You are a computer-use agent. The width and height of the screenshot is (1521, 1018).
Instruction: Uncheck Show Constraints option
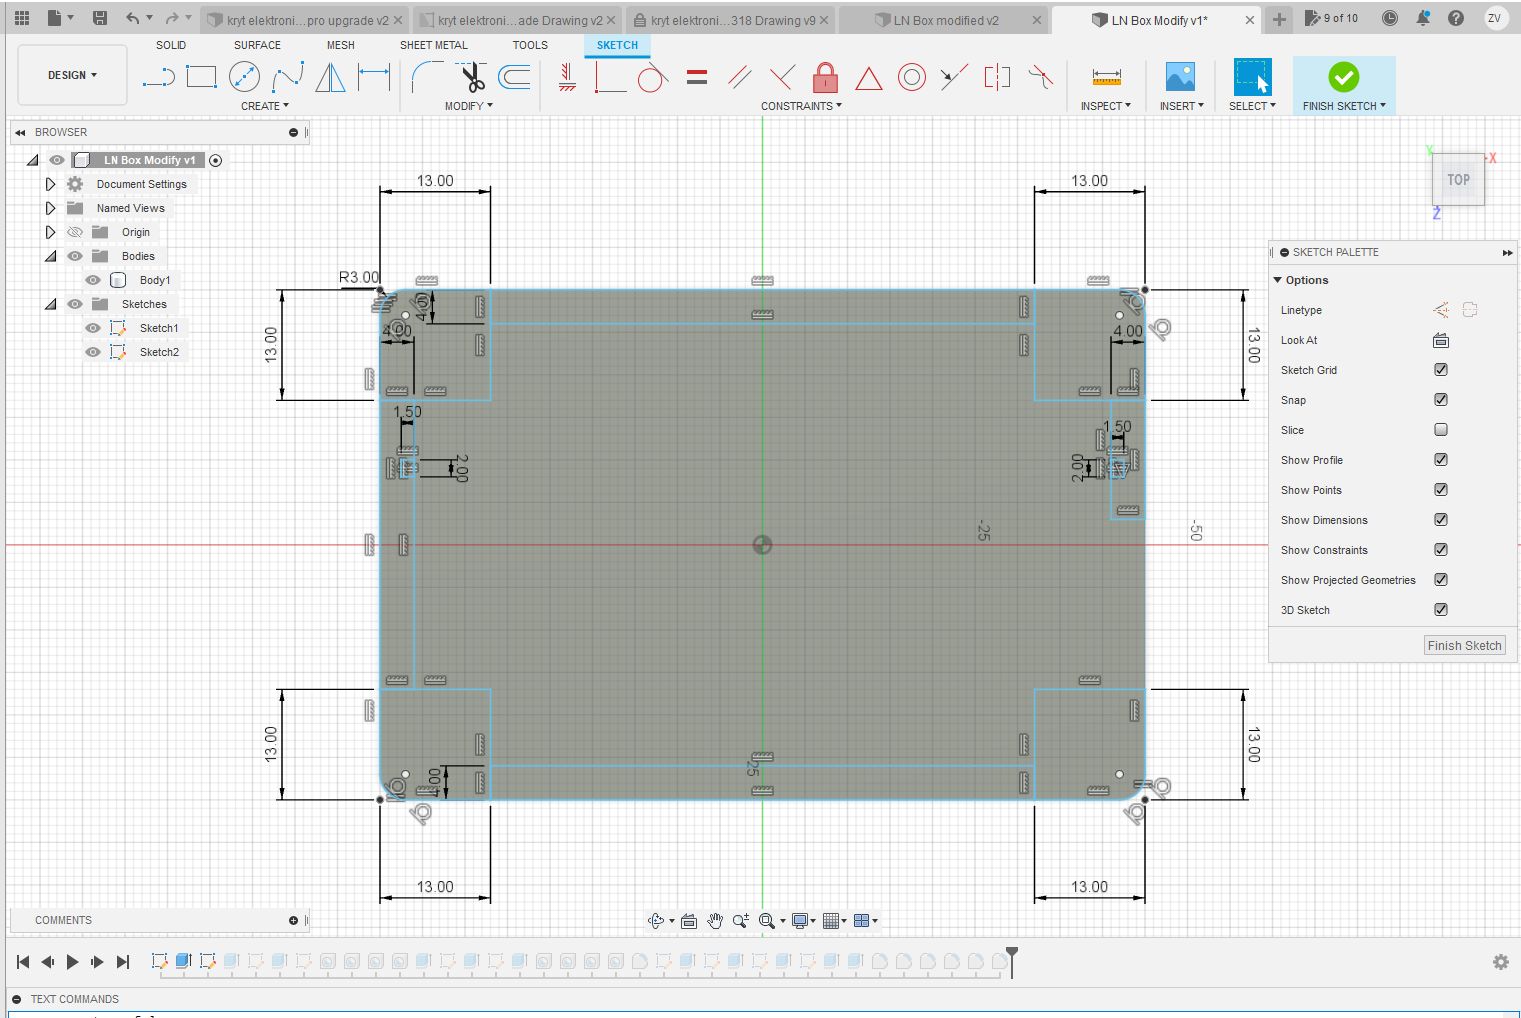pyautogui.click(x=1440, y=550)
